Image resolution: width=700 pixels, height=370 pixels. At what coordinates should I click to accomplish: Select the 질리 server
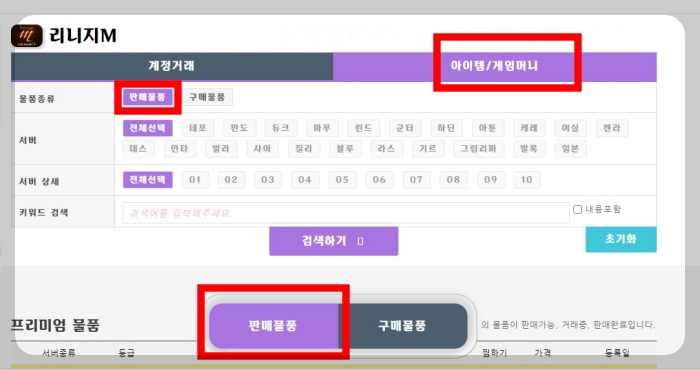click(x=304, y=149)
